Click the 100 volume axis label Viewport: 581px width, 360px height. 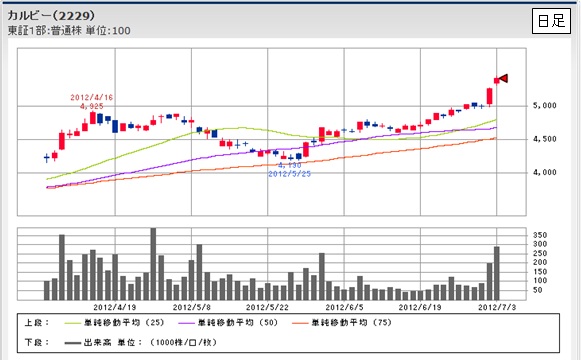coord(540,281)
